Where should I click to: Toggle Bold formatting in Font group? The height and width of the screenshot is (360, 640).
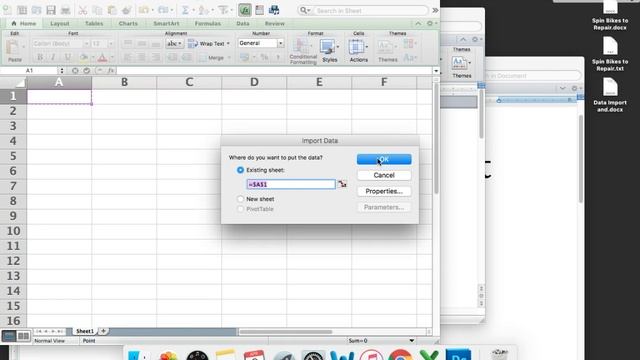point(40,58)
